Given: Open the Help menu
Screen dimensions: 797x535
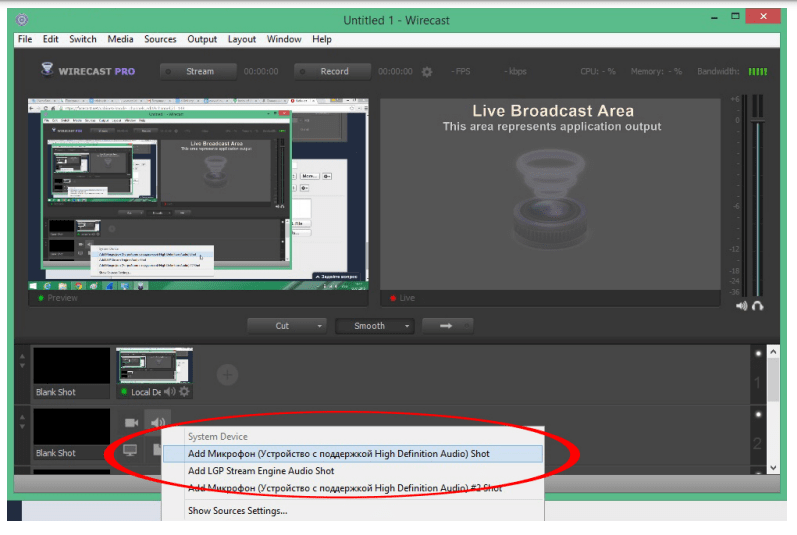Looking at the screenshot, I should pyautogui.click(x=322, y=39).
